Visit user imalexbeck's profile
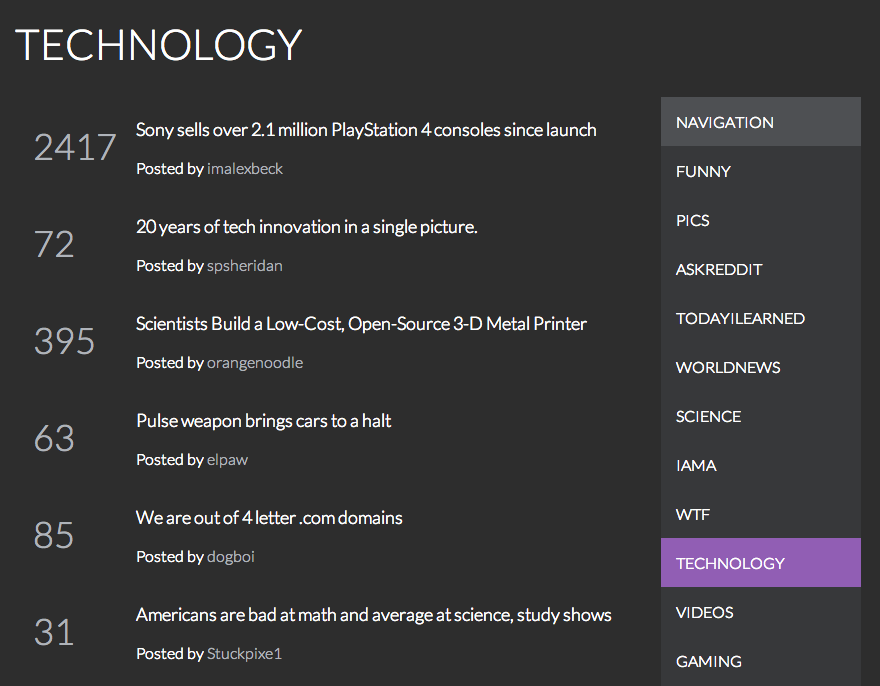Viewport: 880px width, 686px height. (245, 169)
